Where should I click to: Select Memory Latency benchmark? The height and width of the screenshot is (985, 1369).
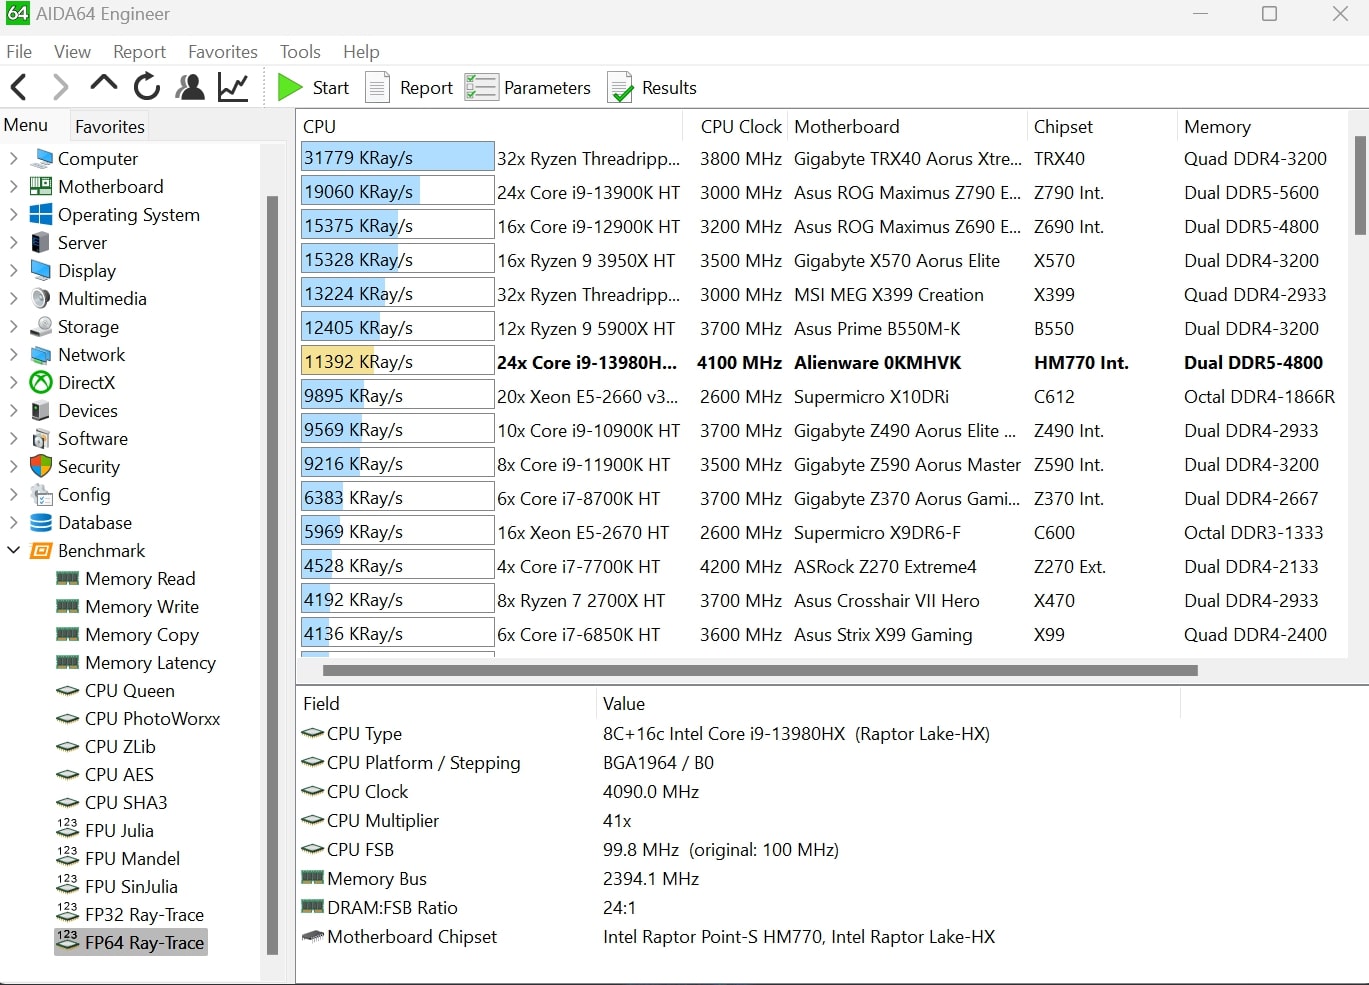(x=150, y=662)
